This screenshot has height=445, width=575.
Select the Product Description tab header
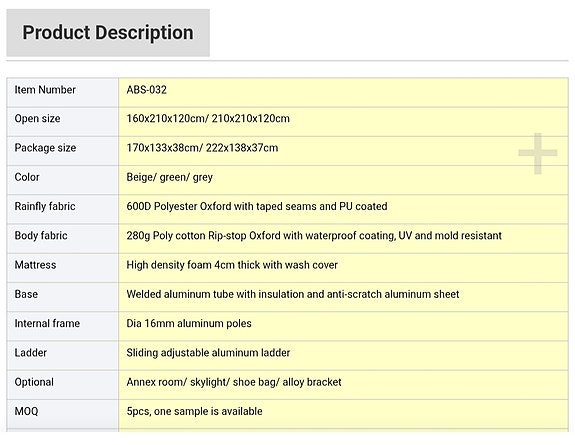click(x=108, y=33)
